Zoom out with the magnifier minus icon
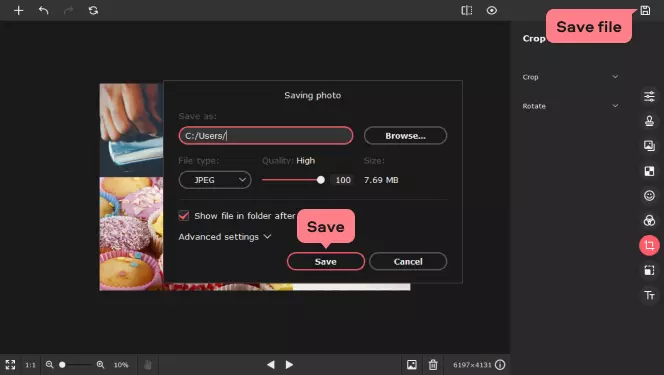Viewport: 664px width, 375px height. [50, 364]
